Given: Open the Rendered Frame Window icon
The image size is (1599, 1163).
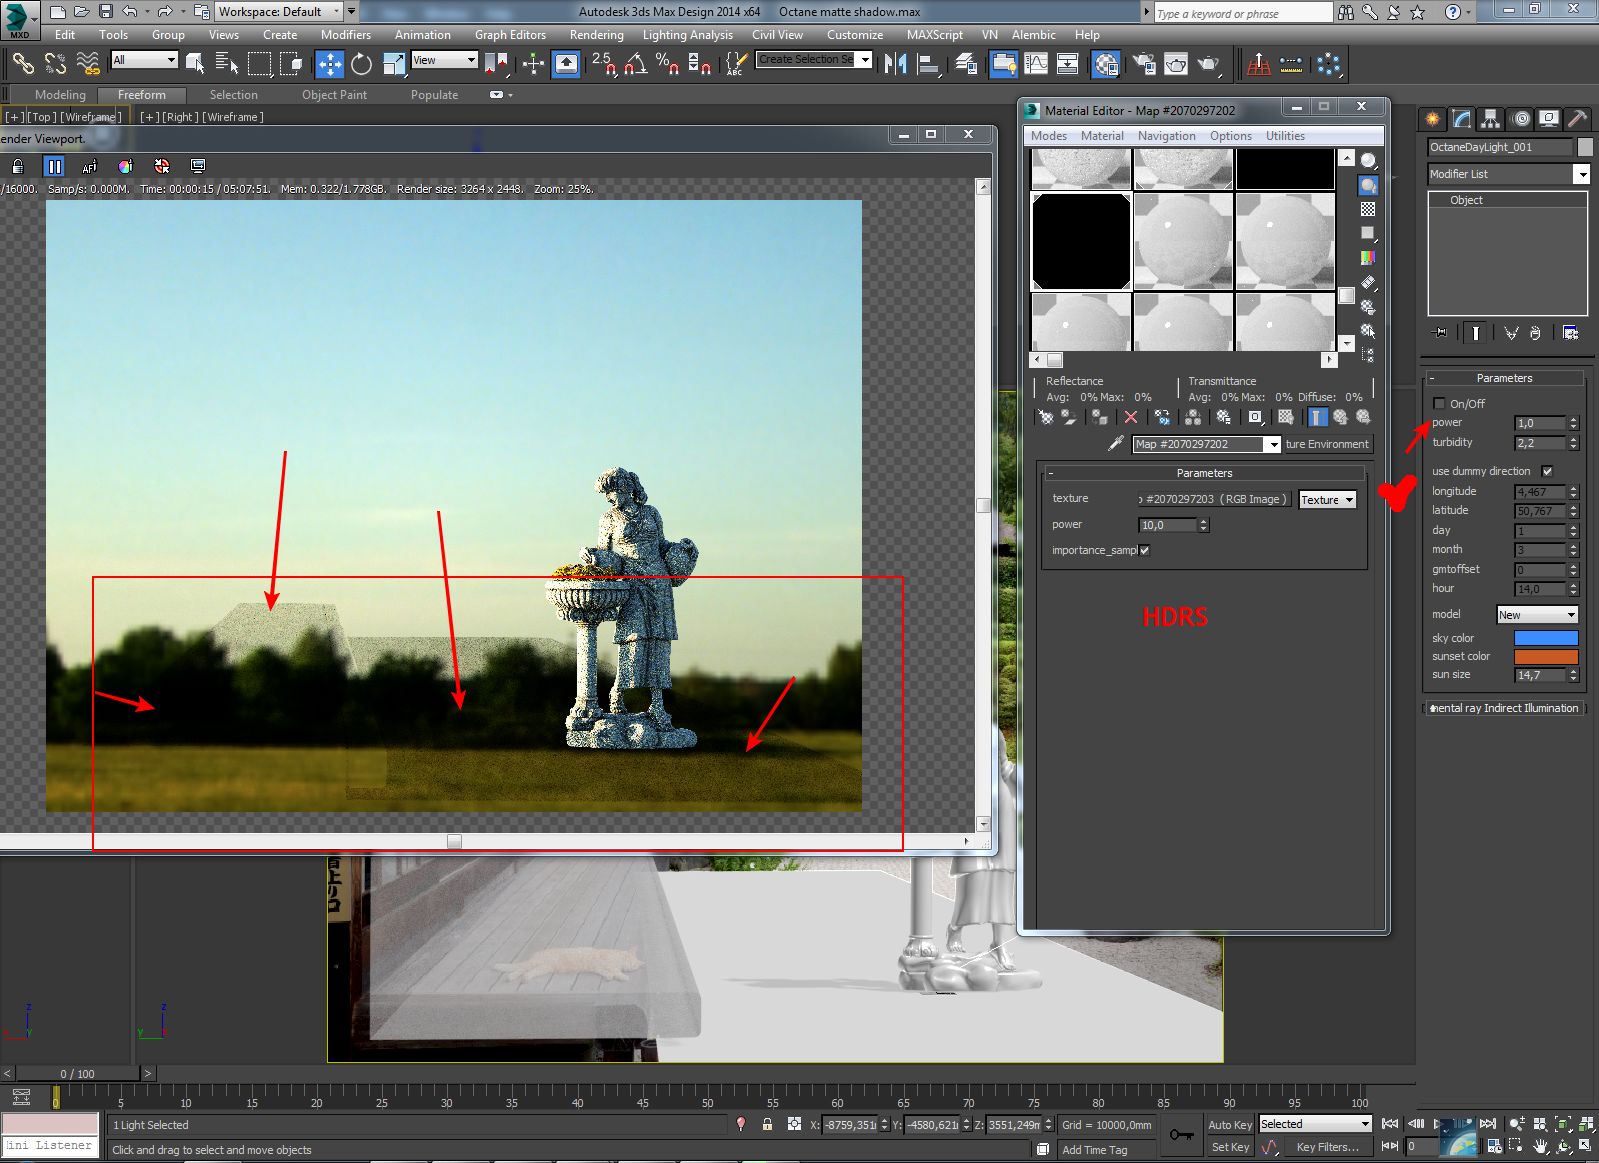Looking at the screenshot, I should (x=1176, y=64).
